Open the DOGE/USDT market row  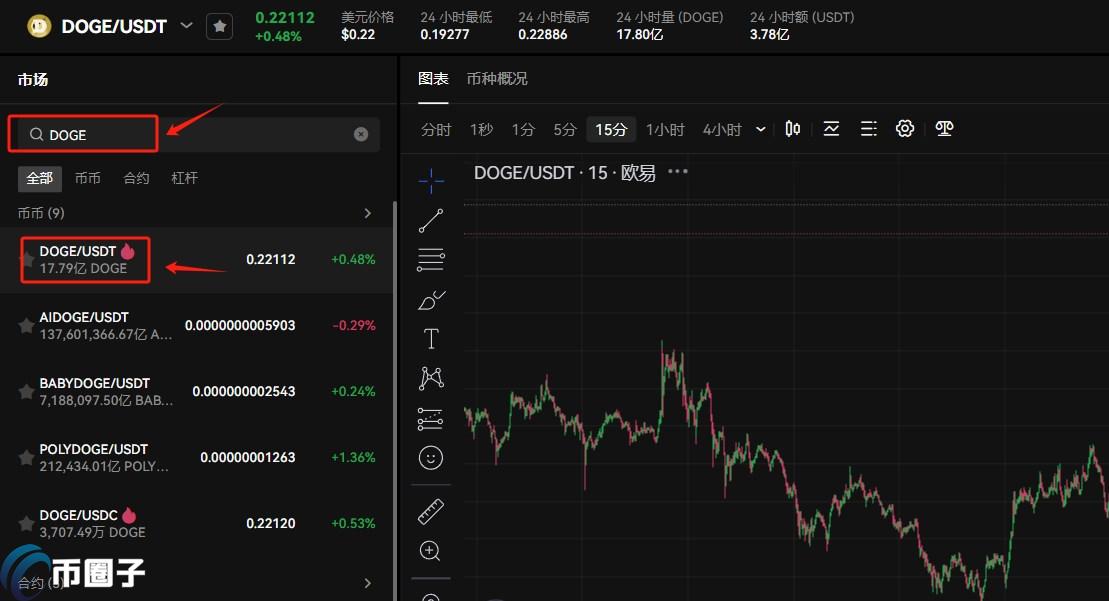pos(196,259)
